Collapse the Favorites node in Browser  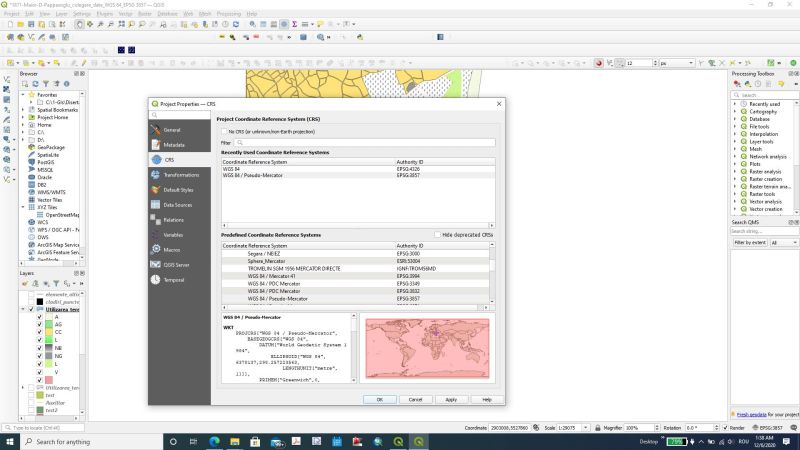tap(23, 95)
